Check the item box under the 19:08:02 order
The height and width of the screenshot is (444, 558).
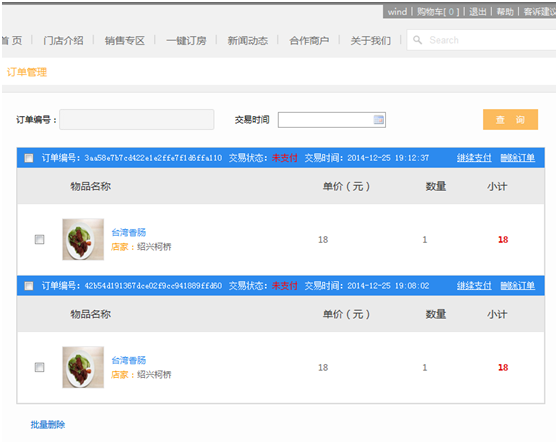coord(40,367)
